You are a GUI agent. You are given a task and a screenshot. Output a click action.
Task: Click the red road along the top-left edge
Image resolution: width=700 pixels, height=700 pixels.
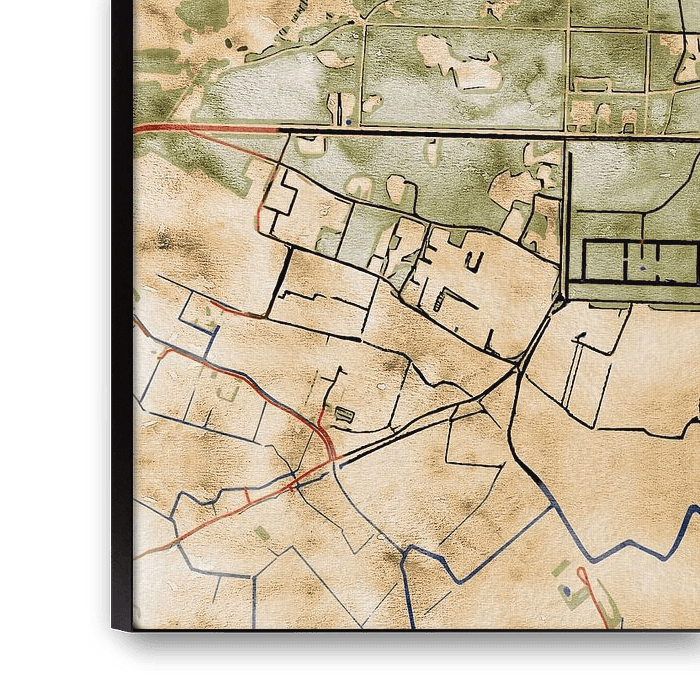click(200, 128)
